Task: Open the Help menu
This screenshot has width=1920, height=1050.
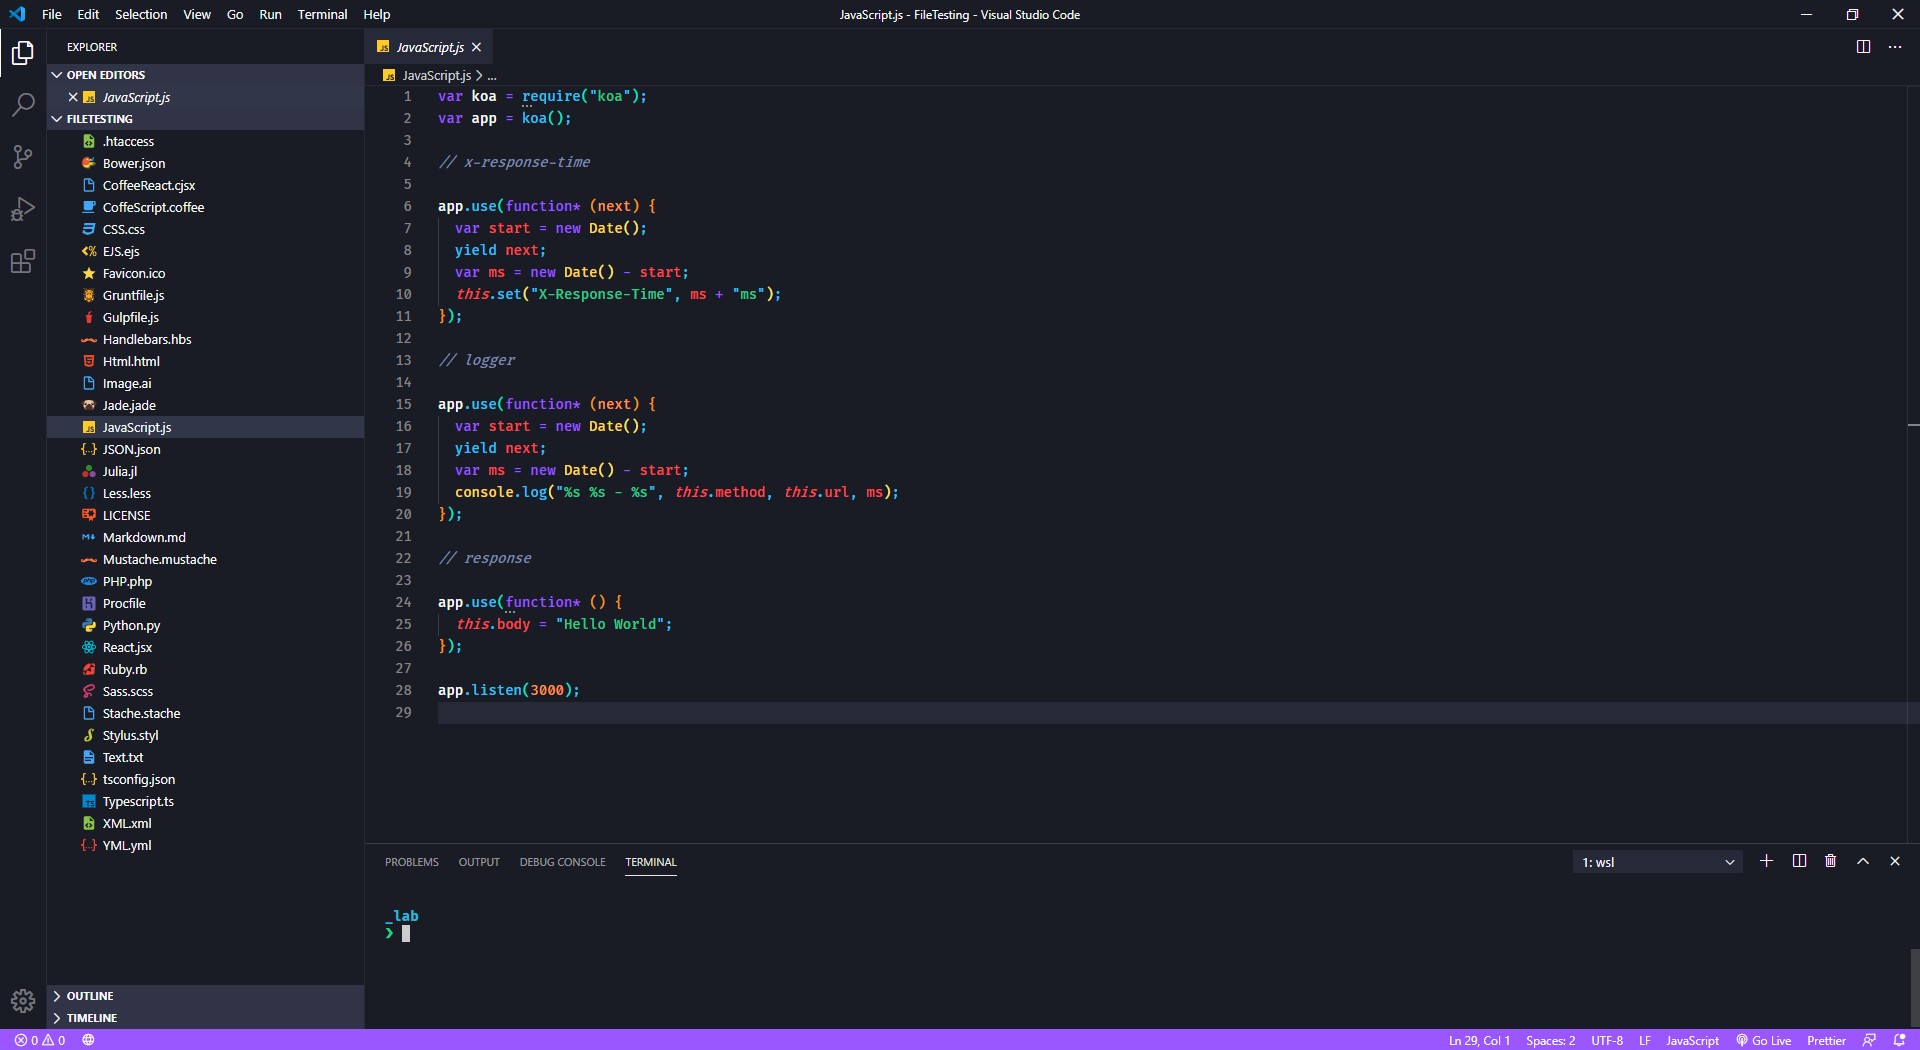Action: pos(377,14)
